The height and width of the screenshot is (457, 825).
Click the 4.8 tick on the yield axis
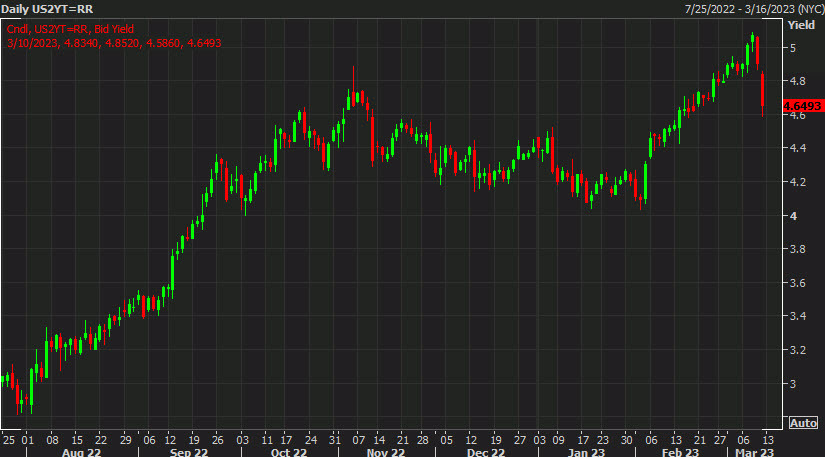coord(798,81)
